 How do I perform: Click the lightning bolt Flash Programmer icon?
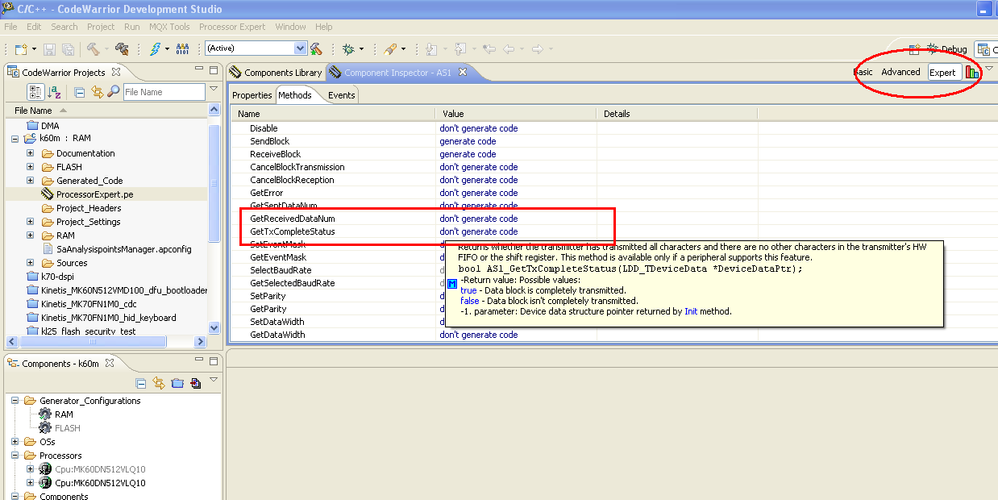[155, 49]
